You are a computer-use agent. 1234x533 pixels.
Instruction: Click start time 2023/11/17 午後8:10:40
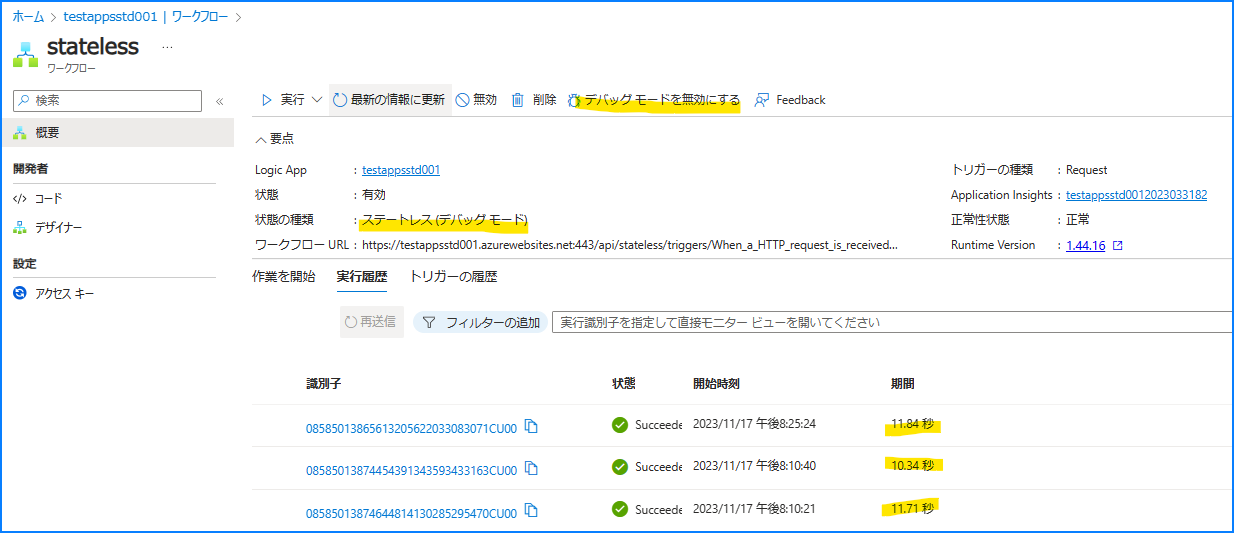click(x=754, y=466)
